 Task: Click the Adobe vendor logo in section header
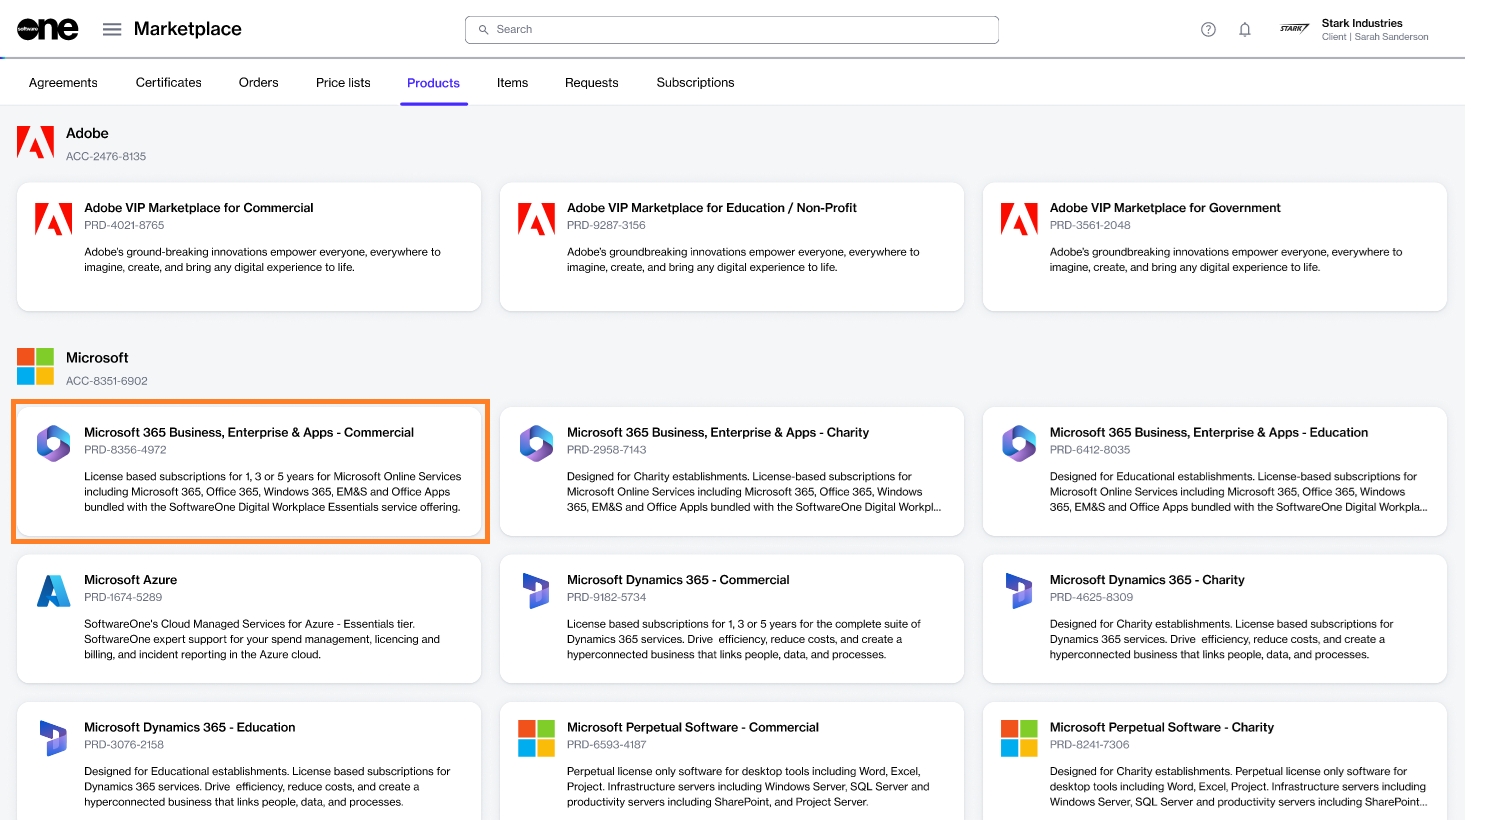click(36, 143)
